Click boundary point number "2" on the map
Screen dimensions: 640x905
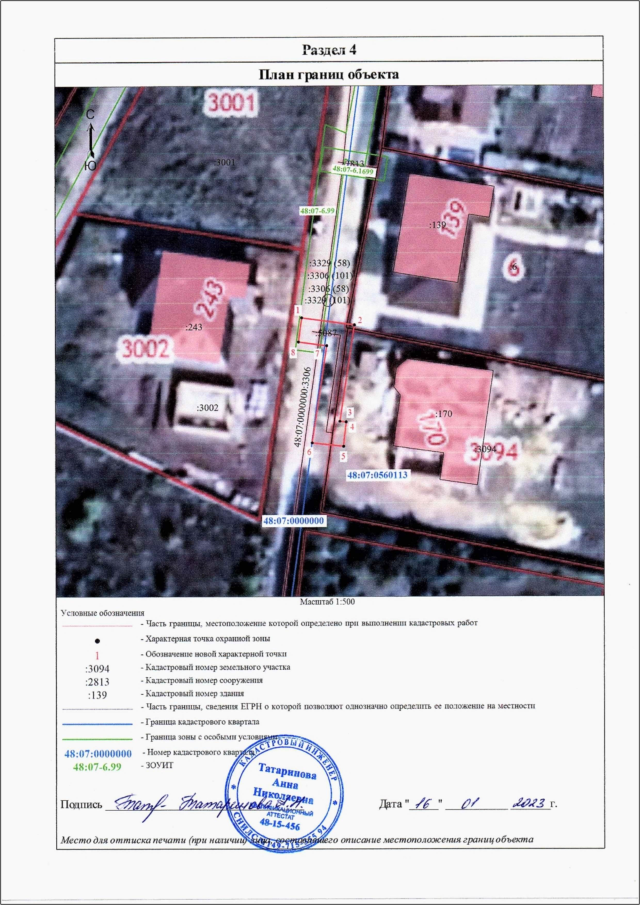point(360,320)
